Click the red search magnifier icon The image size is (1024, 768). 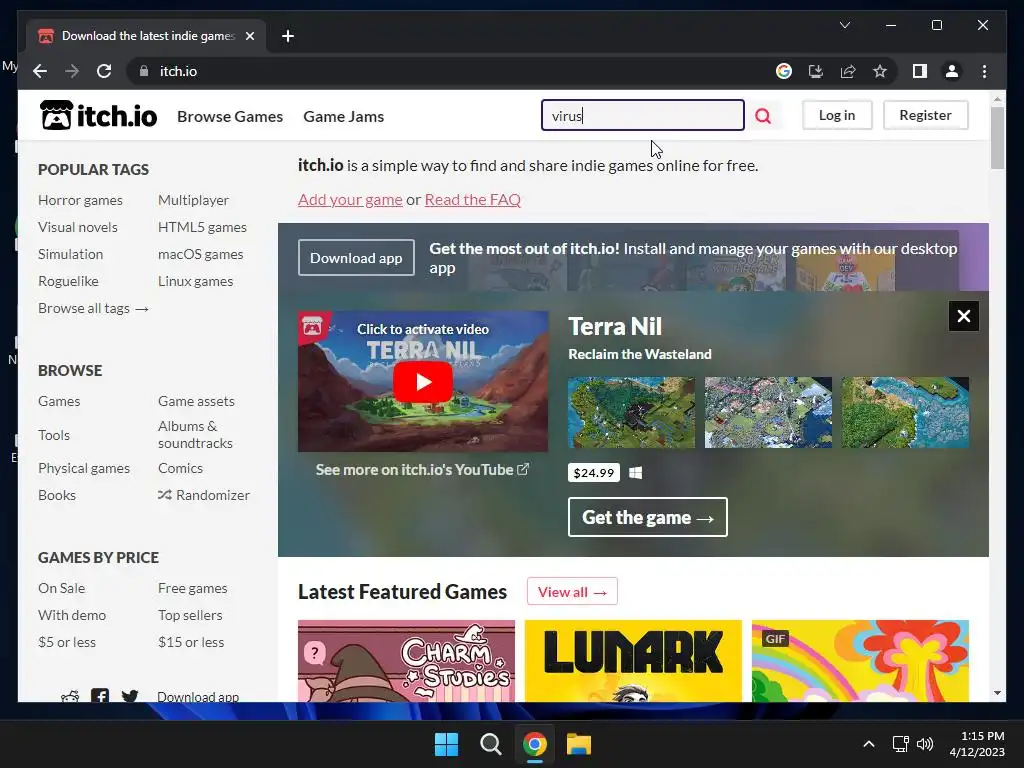tap(763, 116)
